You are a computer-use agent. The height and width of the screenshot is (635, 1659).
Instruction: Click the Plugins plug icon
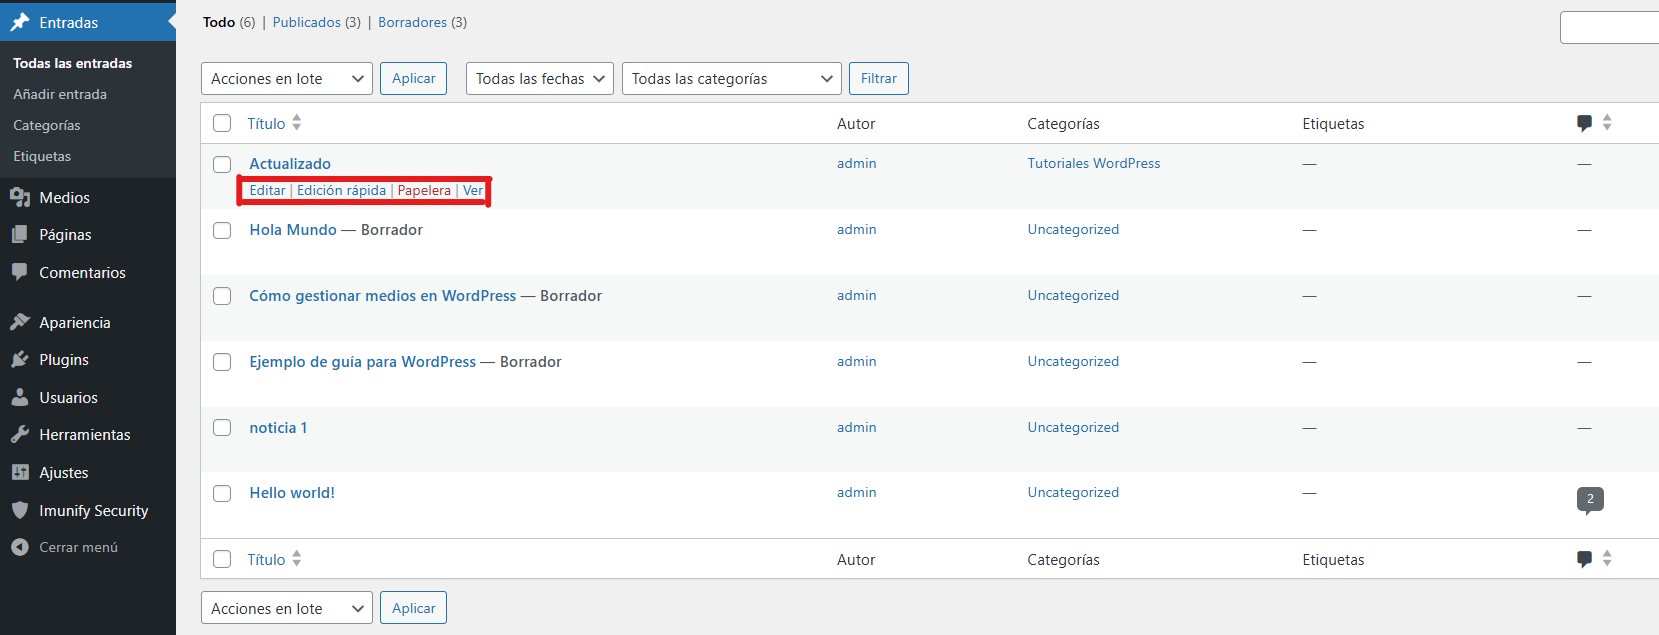(x=20, y=360)
